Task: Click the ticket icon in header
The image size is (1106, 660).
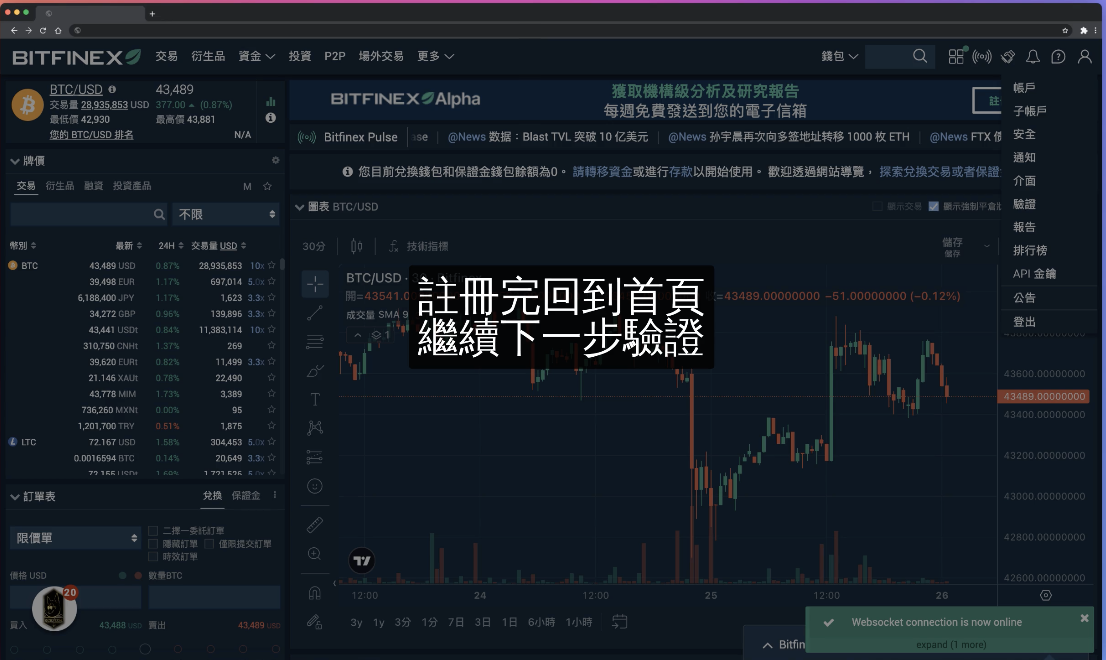Action: (x=1008, y=56)
